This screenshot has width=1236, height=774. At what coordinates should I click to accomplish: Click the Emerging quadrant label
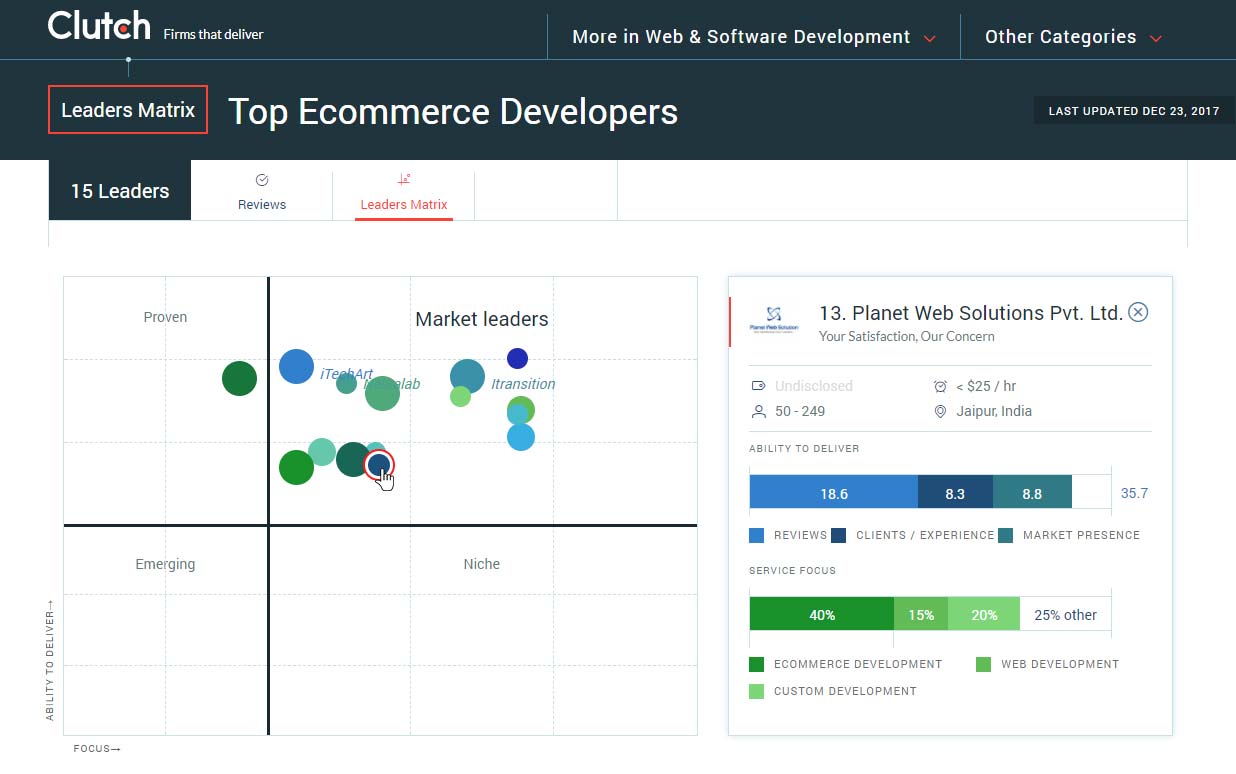pos(165,564)
